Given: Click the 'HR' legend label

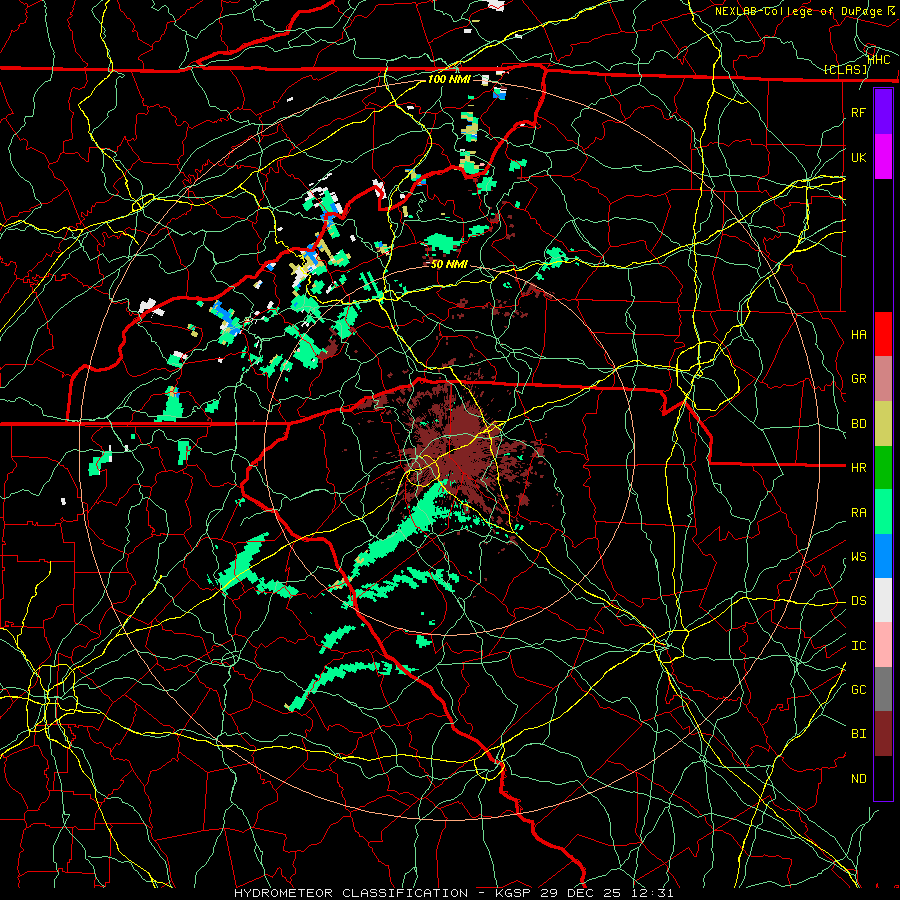Looking at the screenshot, I should coord(858,468).
